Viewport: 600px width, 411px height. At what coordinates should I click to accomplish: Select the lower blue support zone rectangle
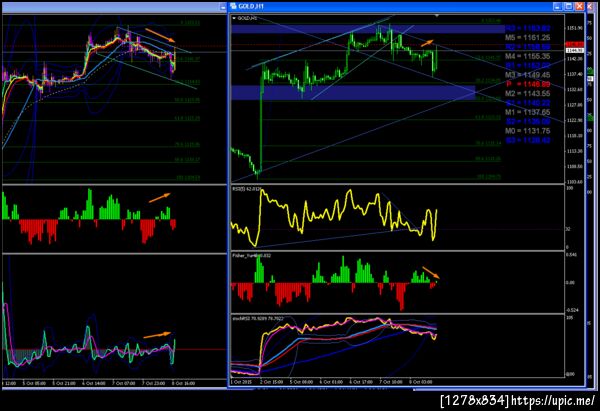[x=353, y=93]
